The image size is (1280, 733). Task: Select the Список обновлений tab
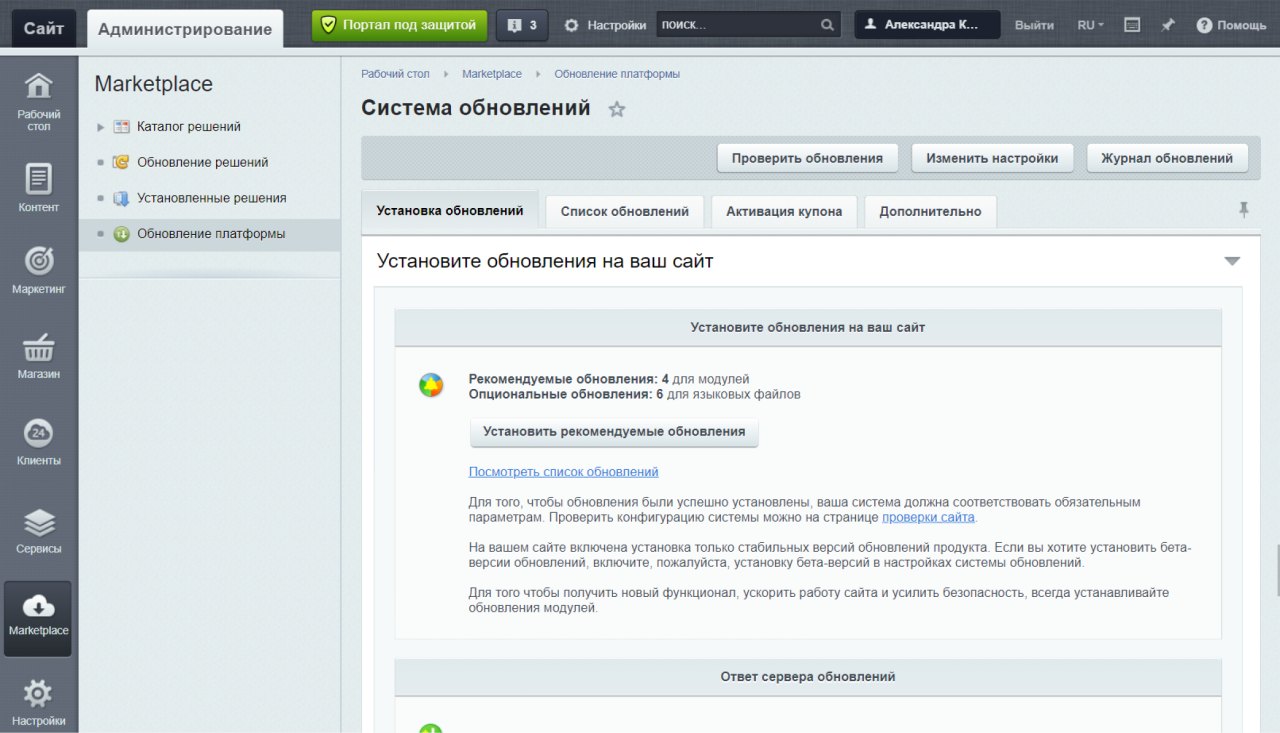tap(625, 212)
